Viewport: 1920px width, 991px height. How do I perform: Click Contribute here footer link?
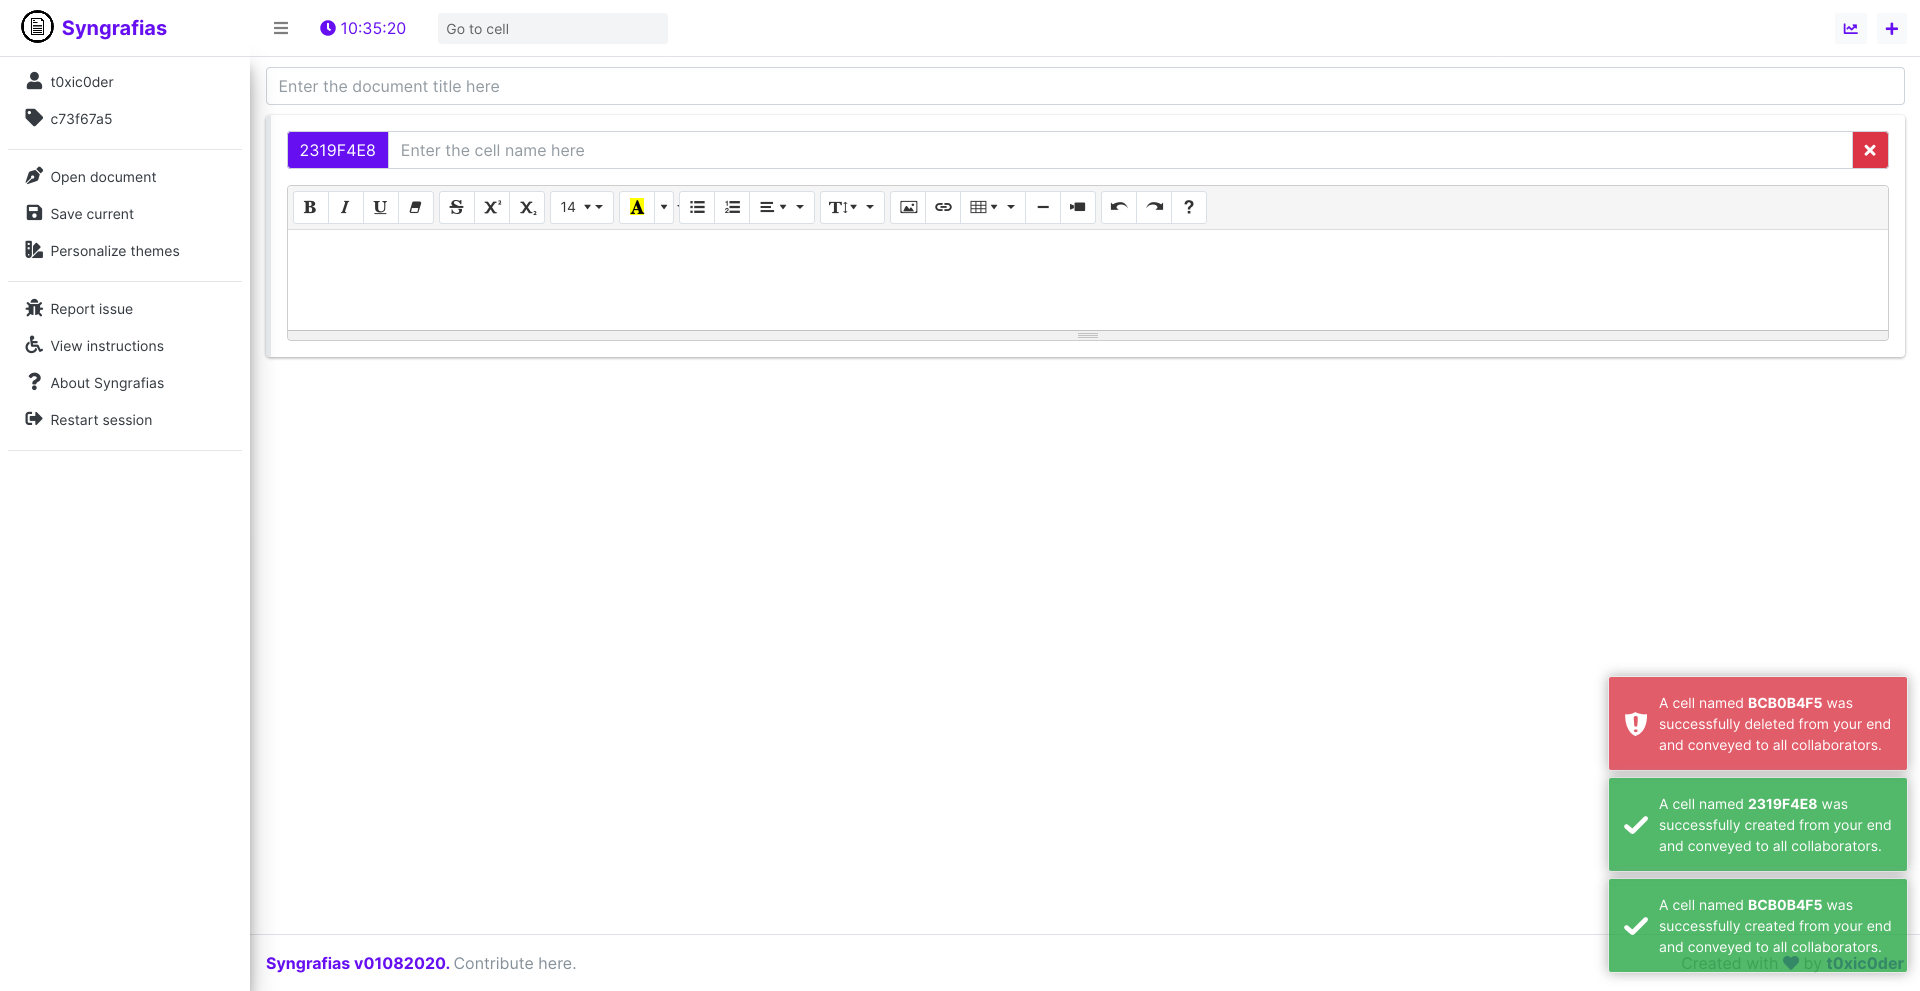[x=515, y=963]
